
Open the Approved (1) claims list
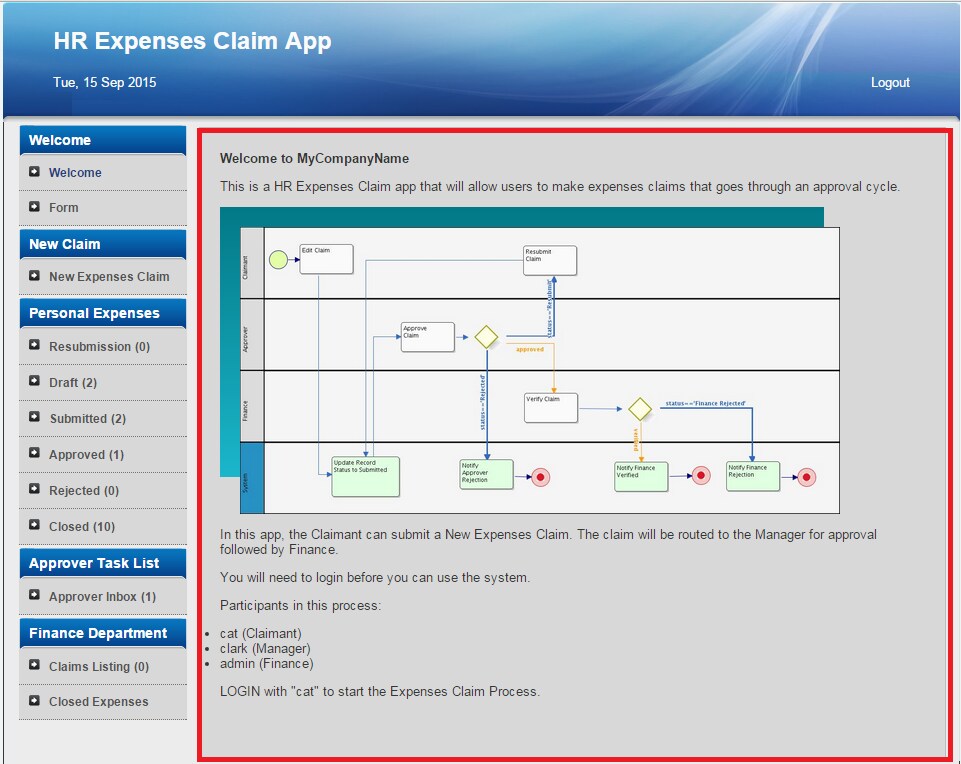coord(86,455)
